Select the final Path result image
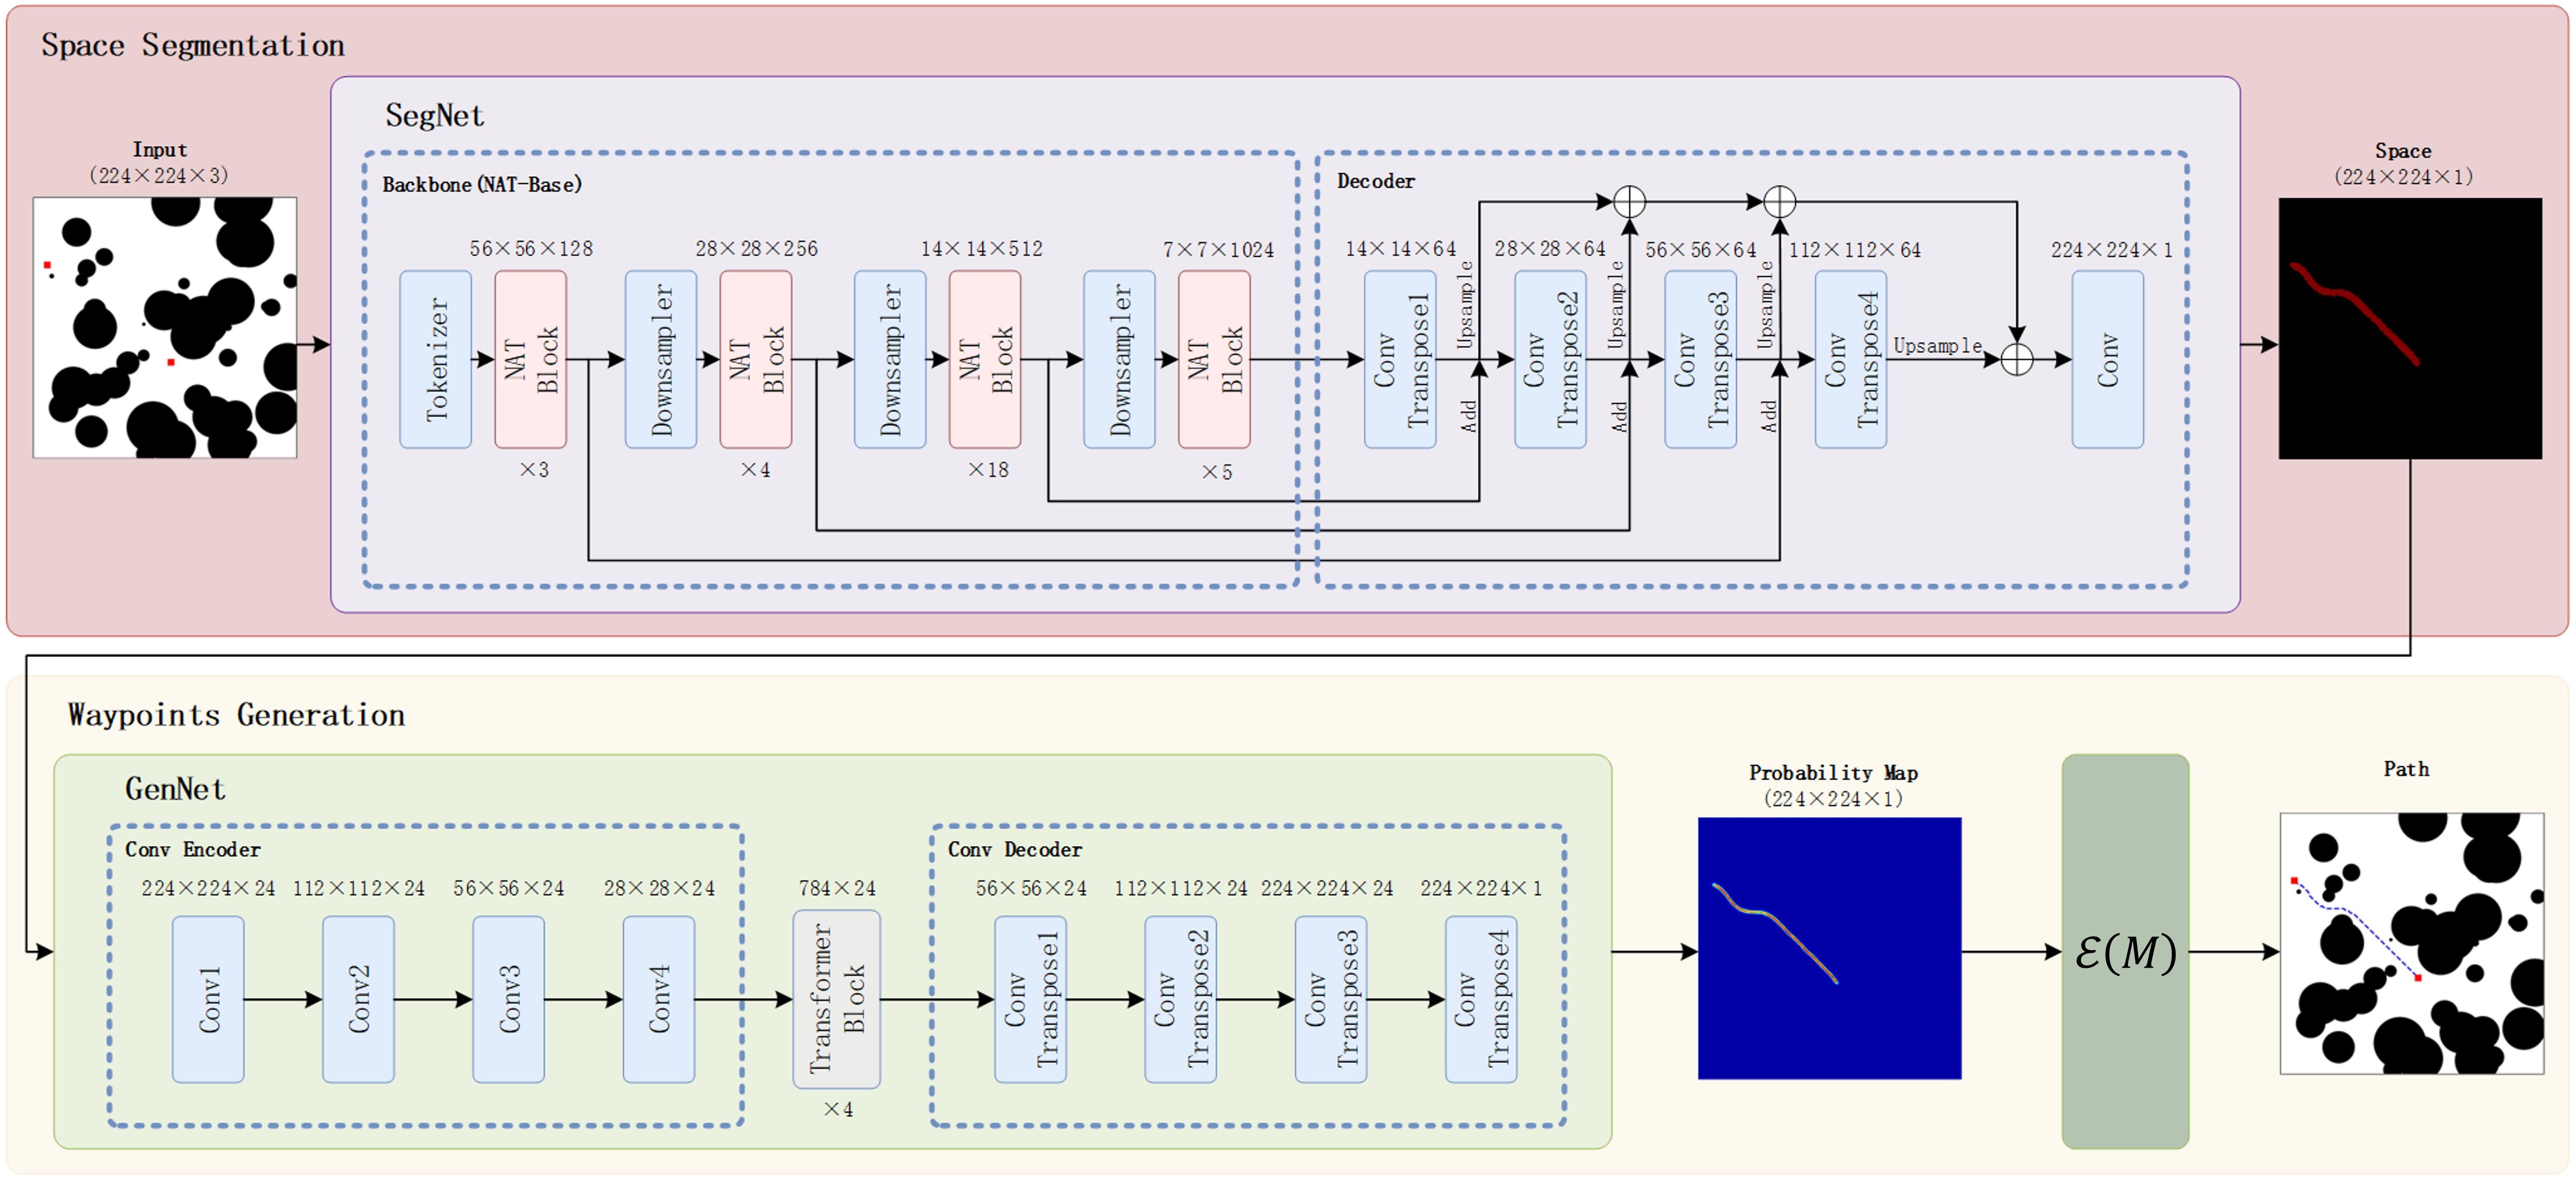Viewport: 2576px width, 1180px height. (x=2411, y=943)
